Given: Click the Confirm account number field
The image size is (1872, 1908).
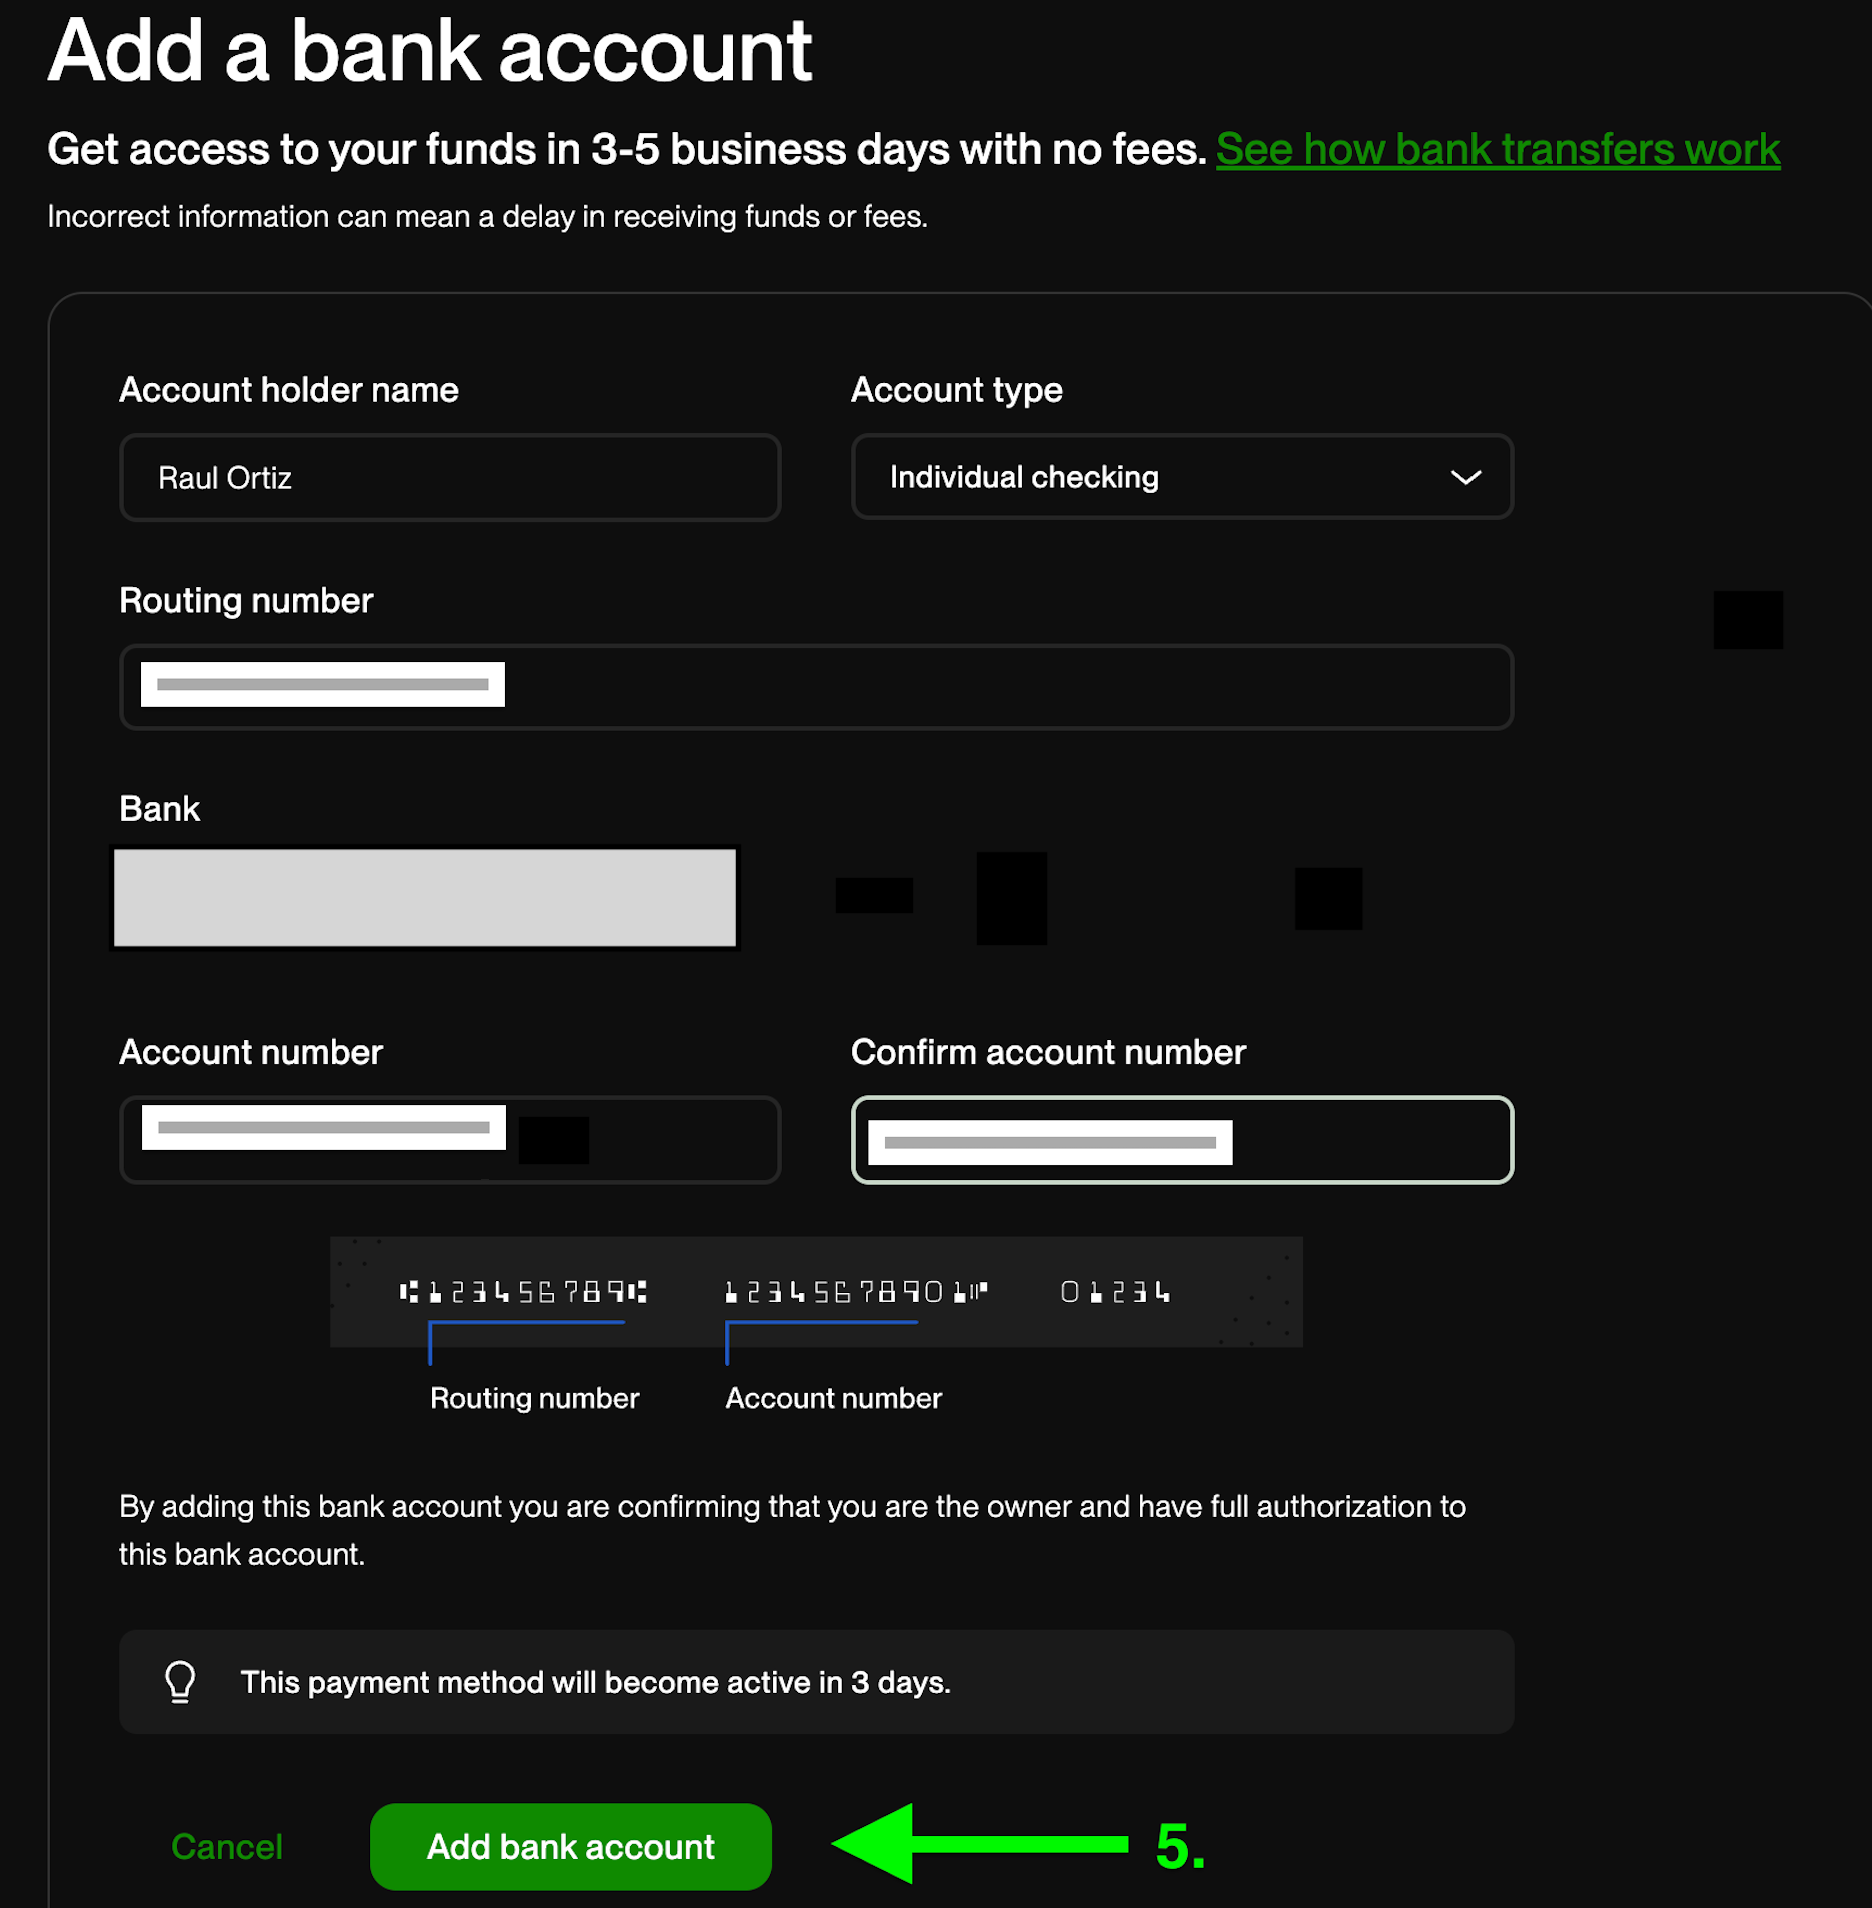Looking at the screenshot, I should point(1182,1140).
